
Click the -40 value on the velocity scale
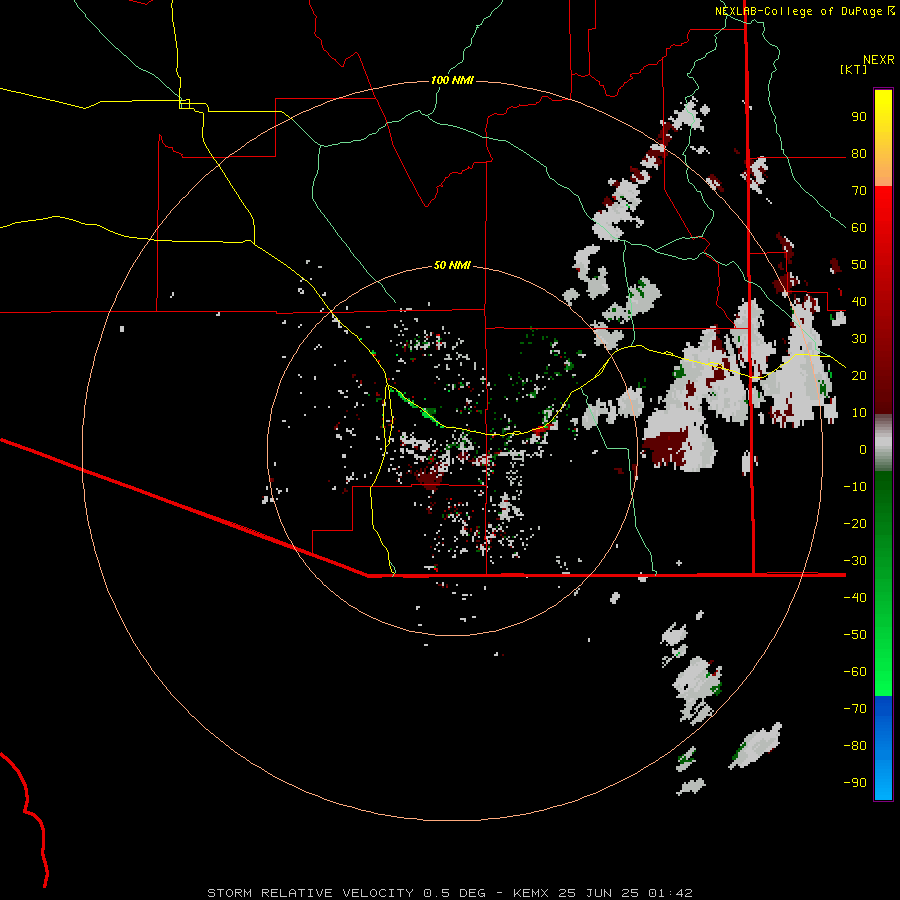click(855, 598)
